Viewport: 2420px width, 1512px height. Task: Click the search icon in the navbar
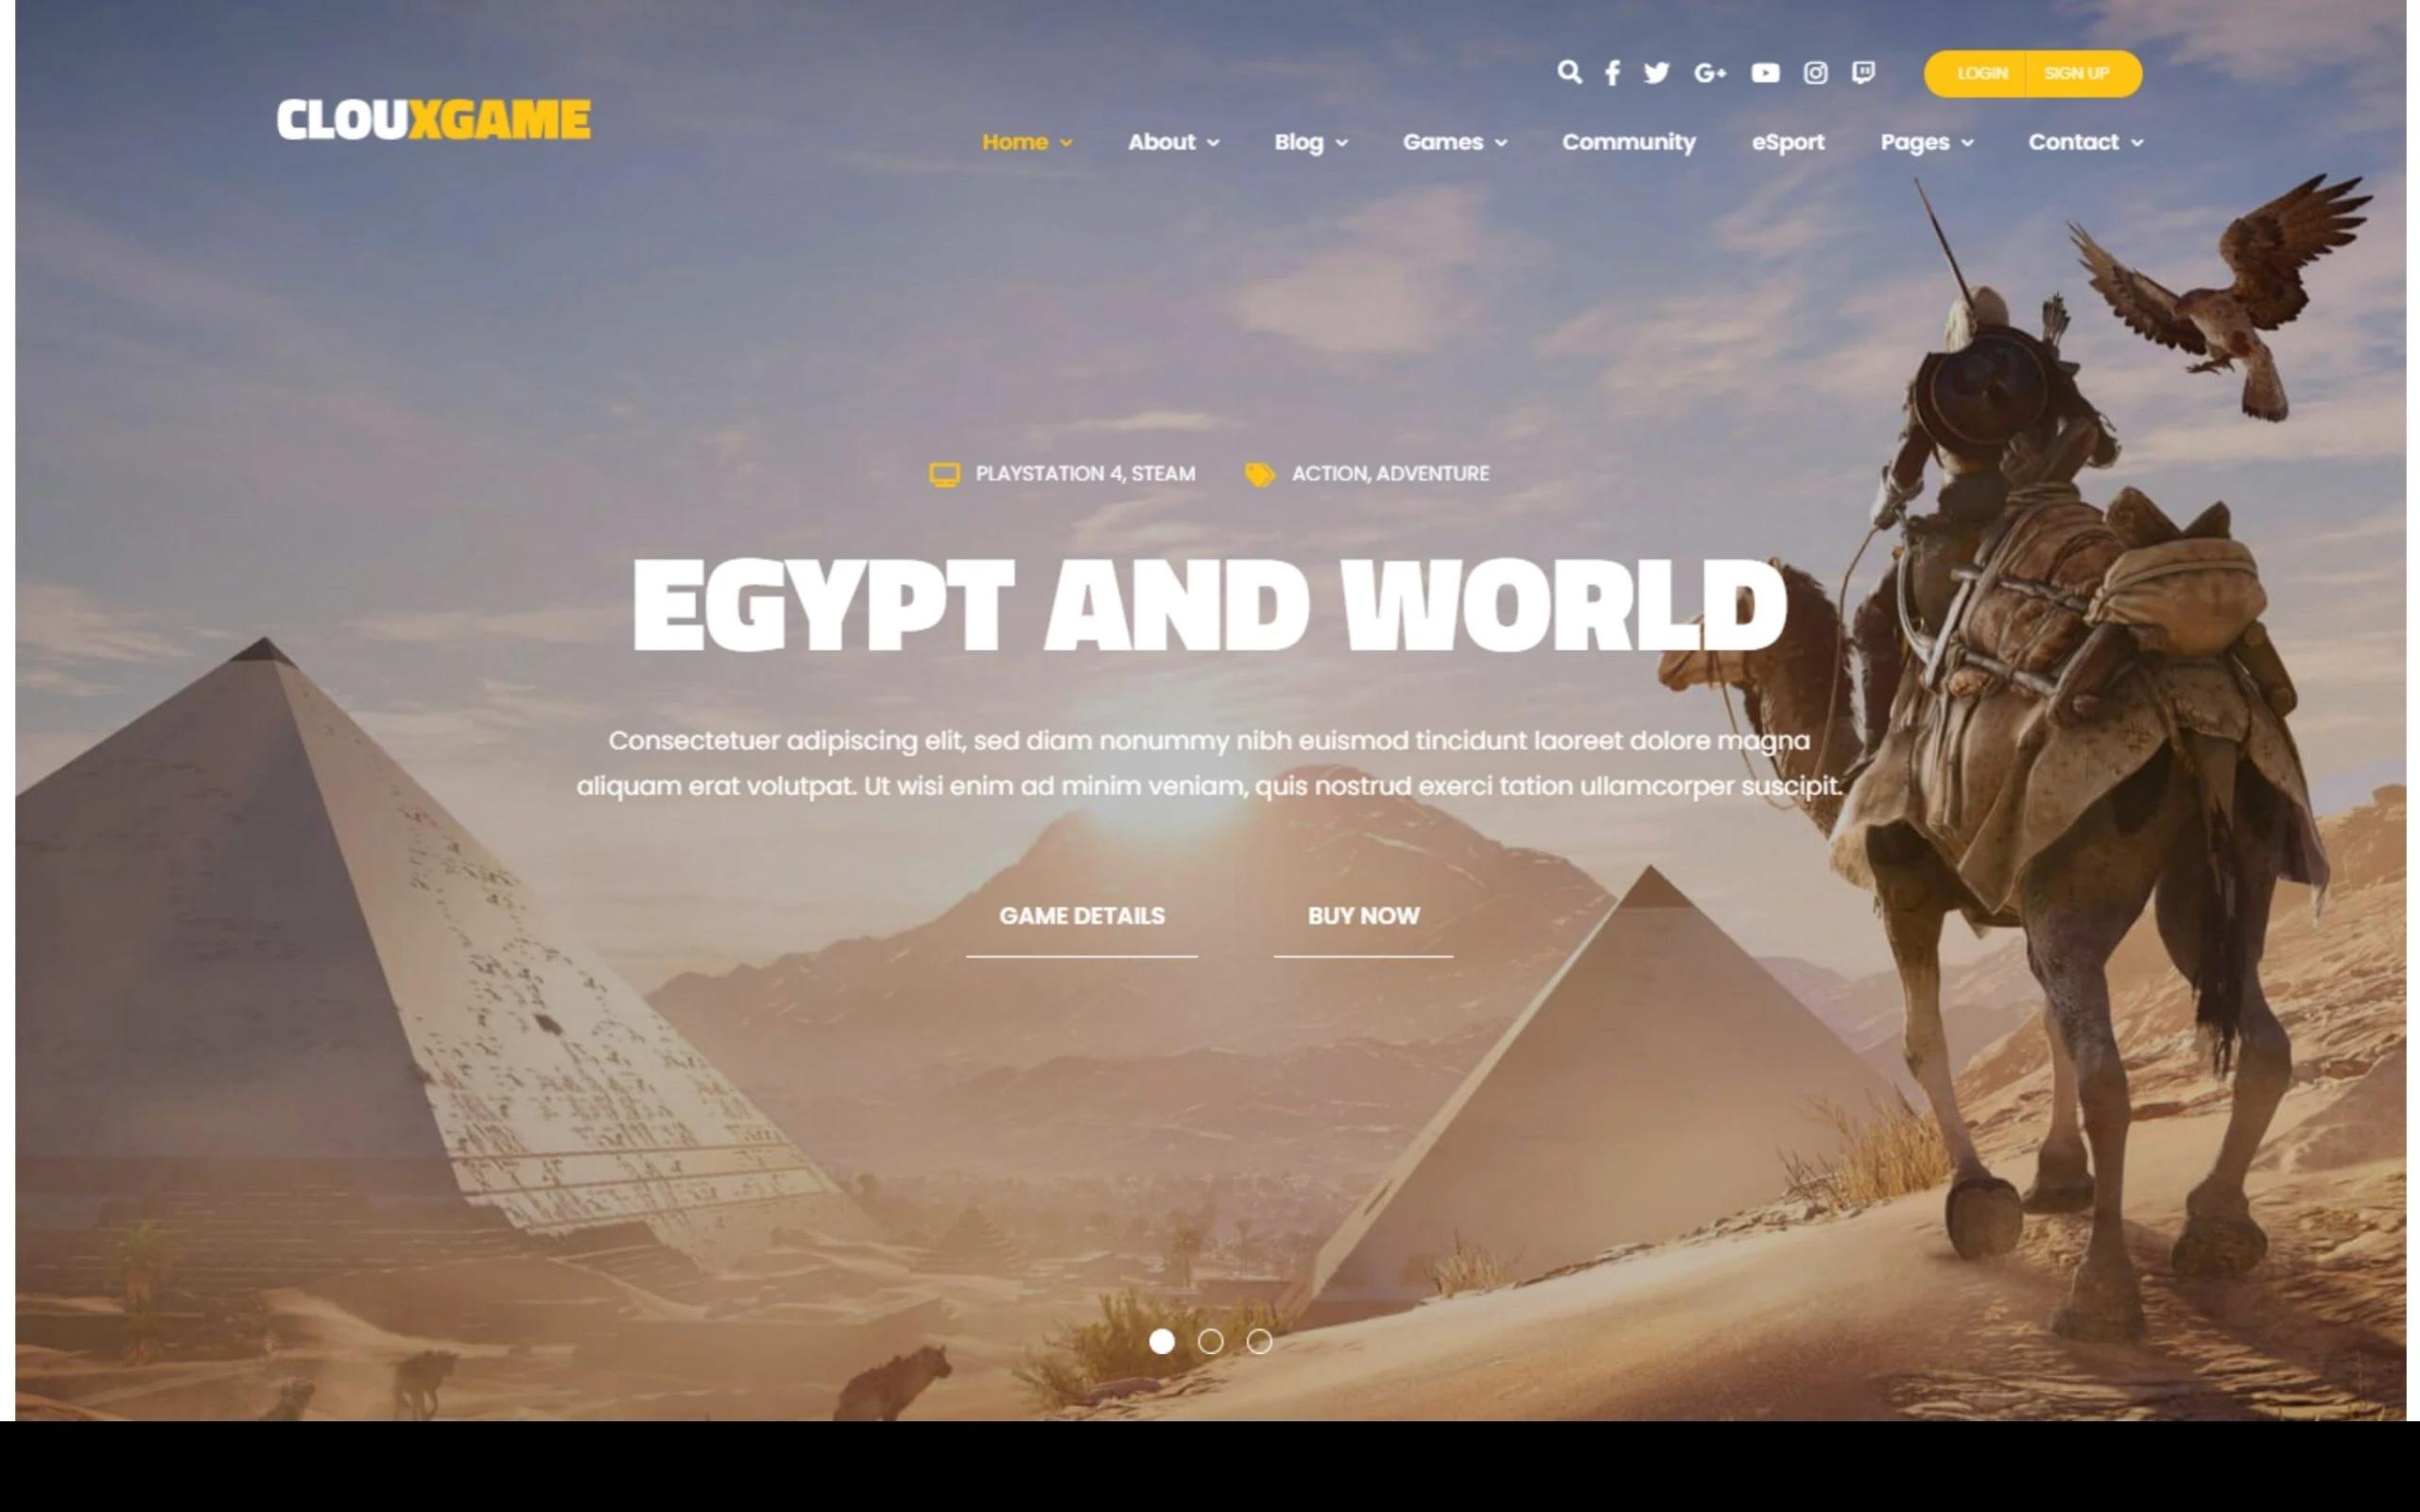[1570, 72]
